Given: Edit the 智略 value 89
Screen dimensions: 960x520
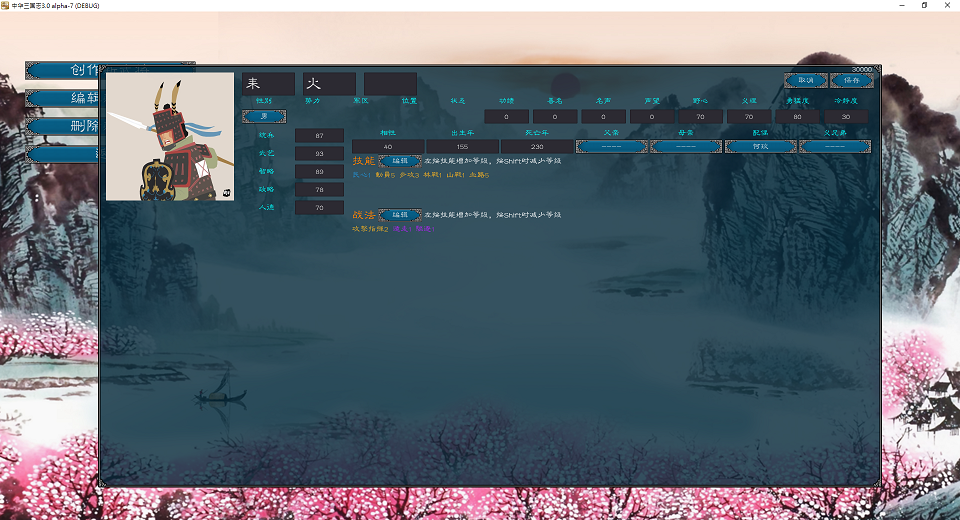Looking at the screenshot, I should coord(320,171).
